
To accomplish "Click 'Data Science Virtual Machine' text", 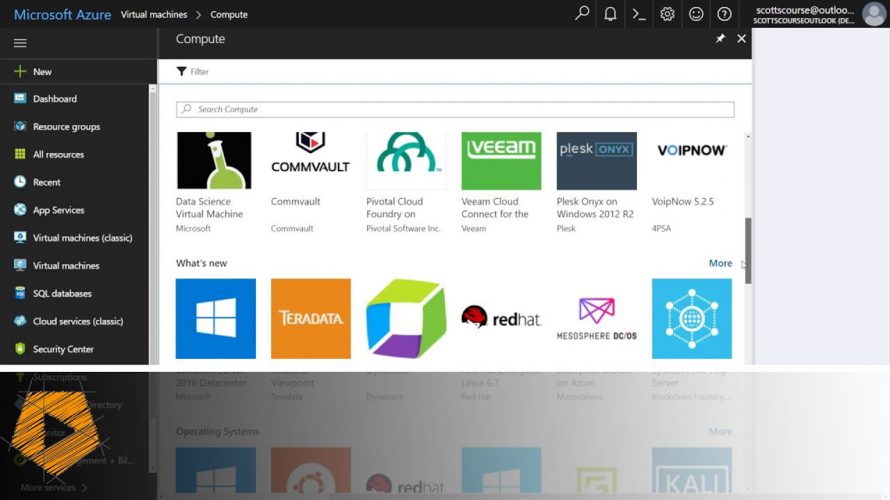I will coord(209,208).
